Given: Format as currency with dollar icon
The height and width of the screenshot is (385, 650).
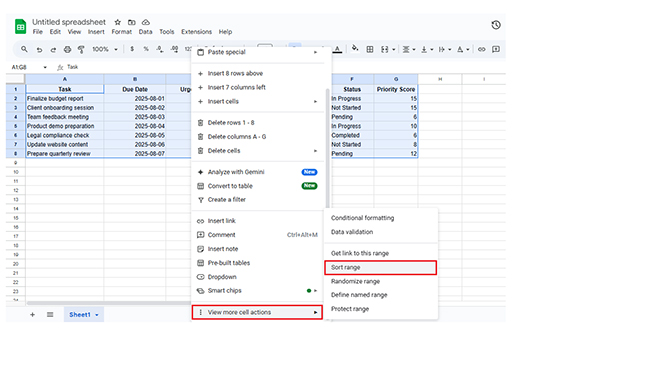Looking at the screenshot, I should point(132,49).
